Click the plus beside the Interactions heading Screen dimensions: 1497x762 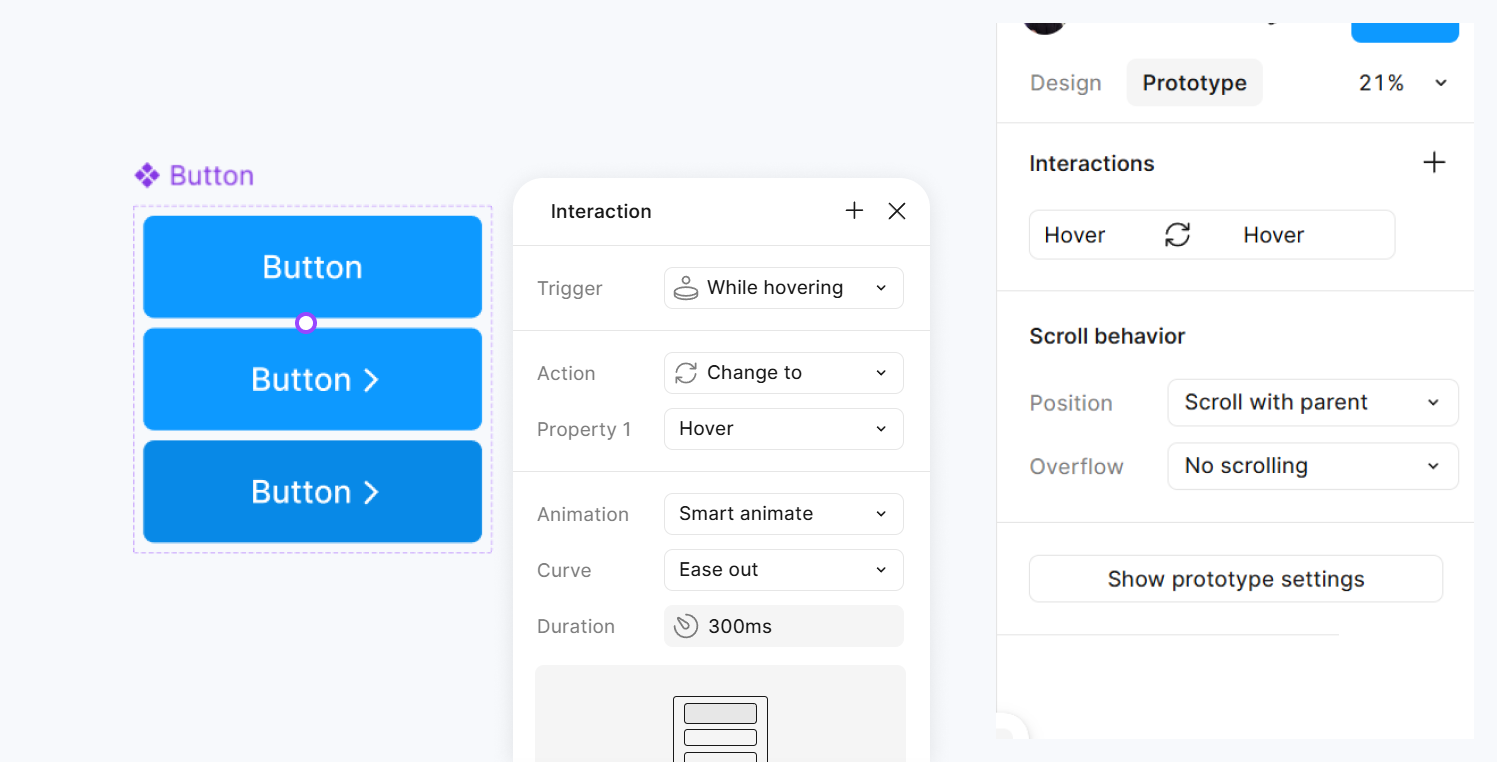[x=1434, y=162]
